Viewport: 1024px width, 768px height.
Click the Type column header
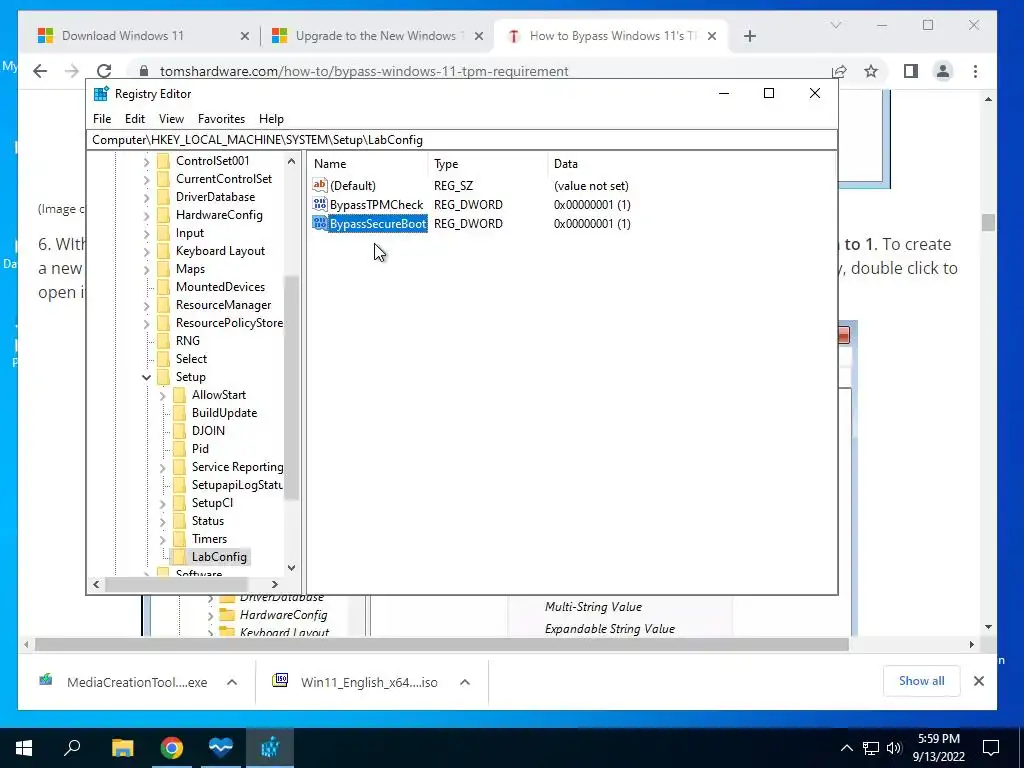pyautogui.click(x=488, y=164)
